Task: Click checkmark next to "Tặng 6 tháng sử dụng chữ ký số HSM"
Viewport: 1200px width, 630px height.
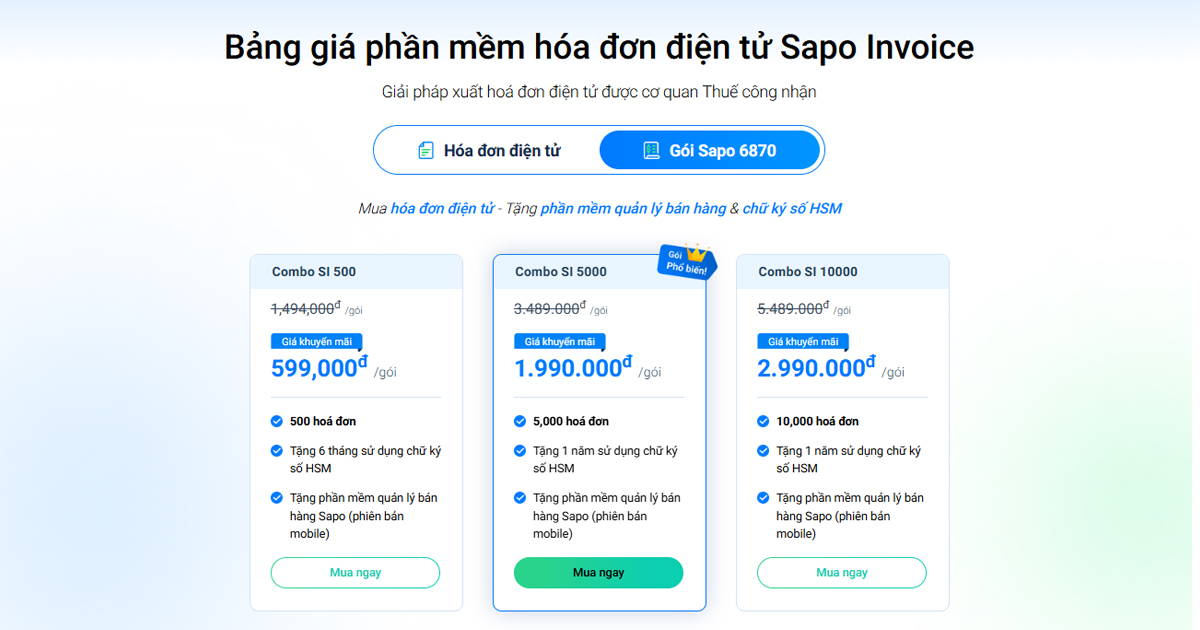Action: click(279, 451)
